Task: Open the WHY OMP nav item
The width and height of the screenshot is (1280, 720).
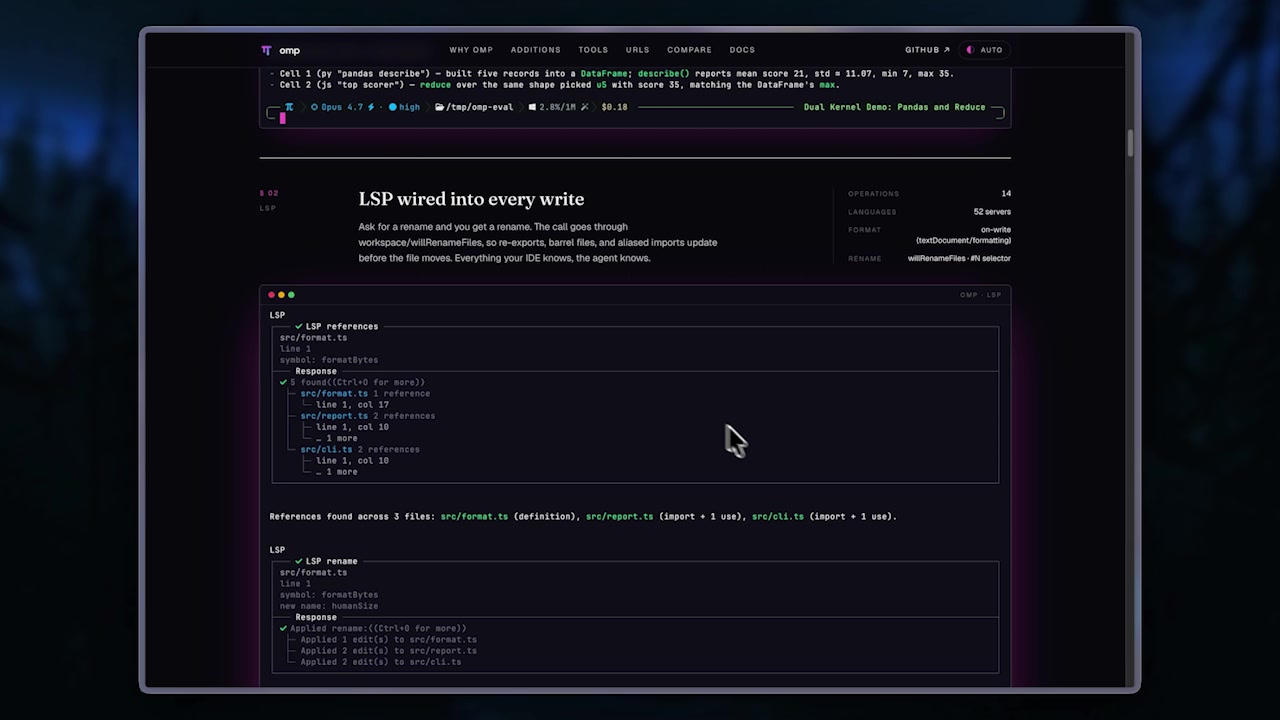Action: [x=471, y=50]
